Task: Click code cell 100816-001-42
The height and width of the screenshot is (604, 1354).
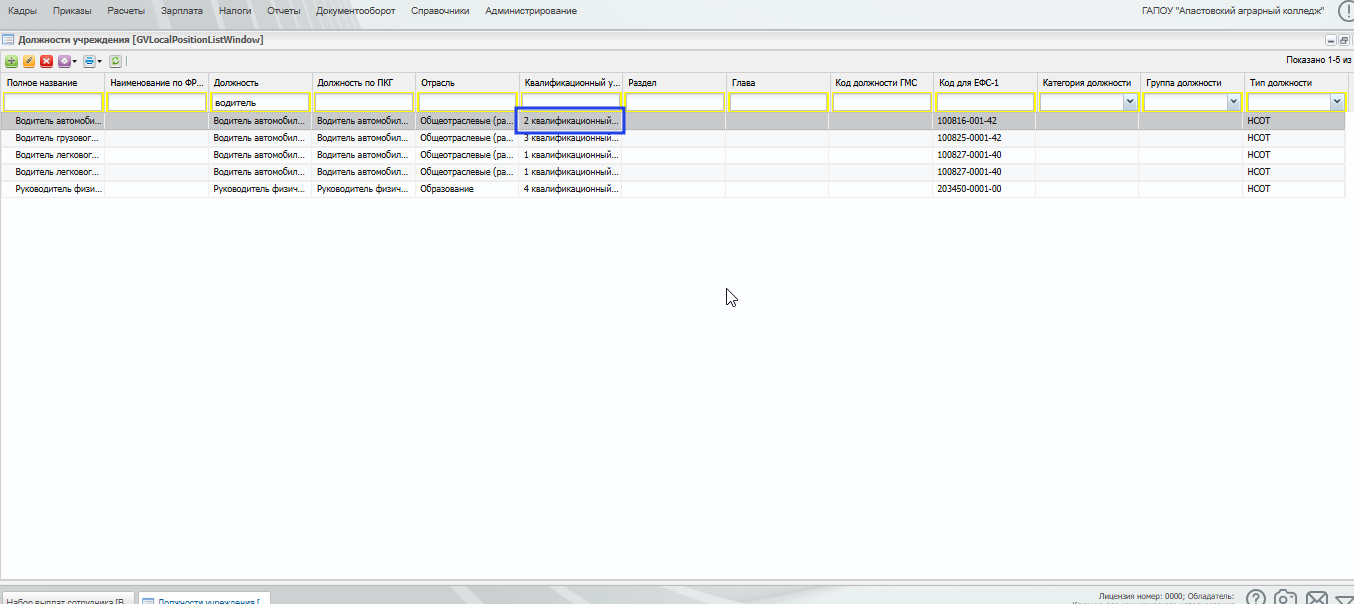Action: [x=985, y=121]
